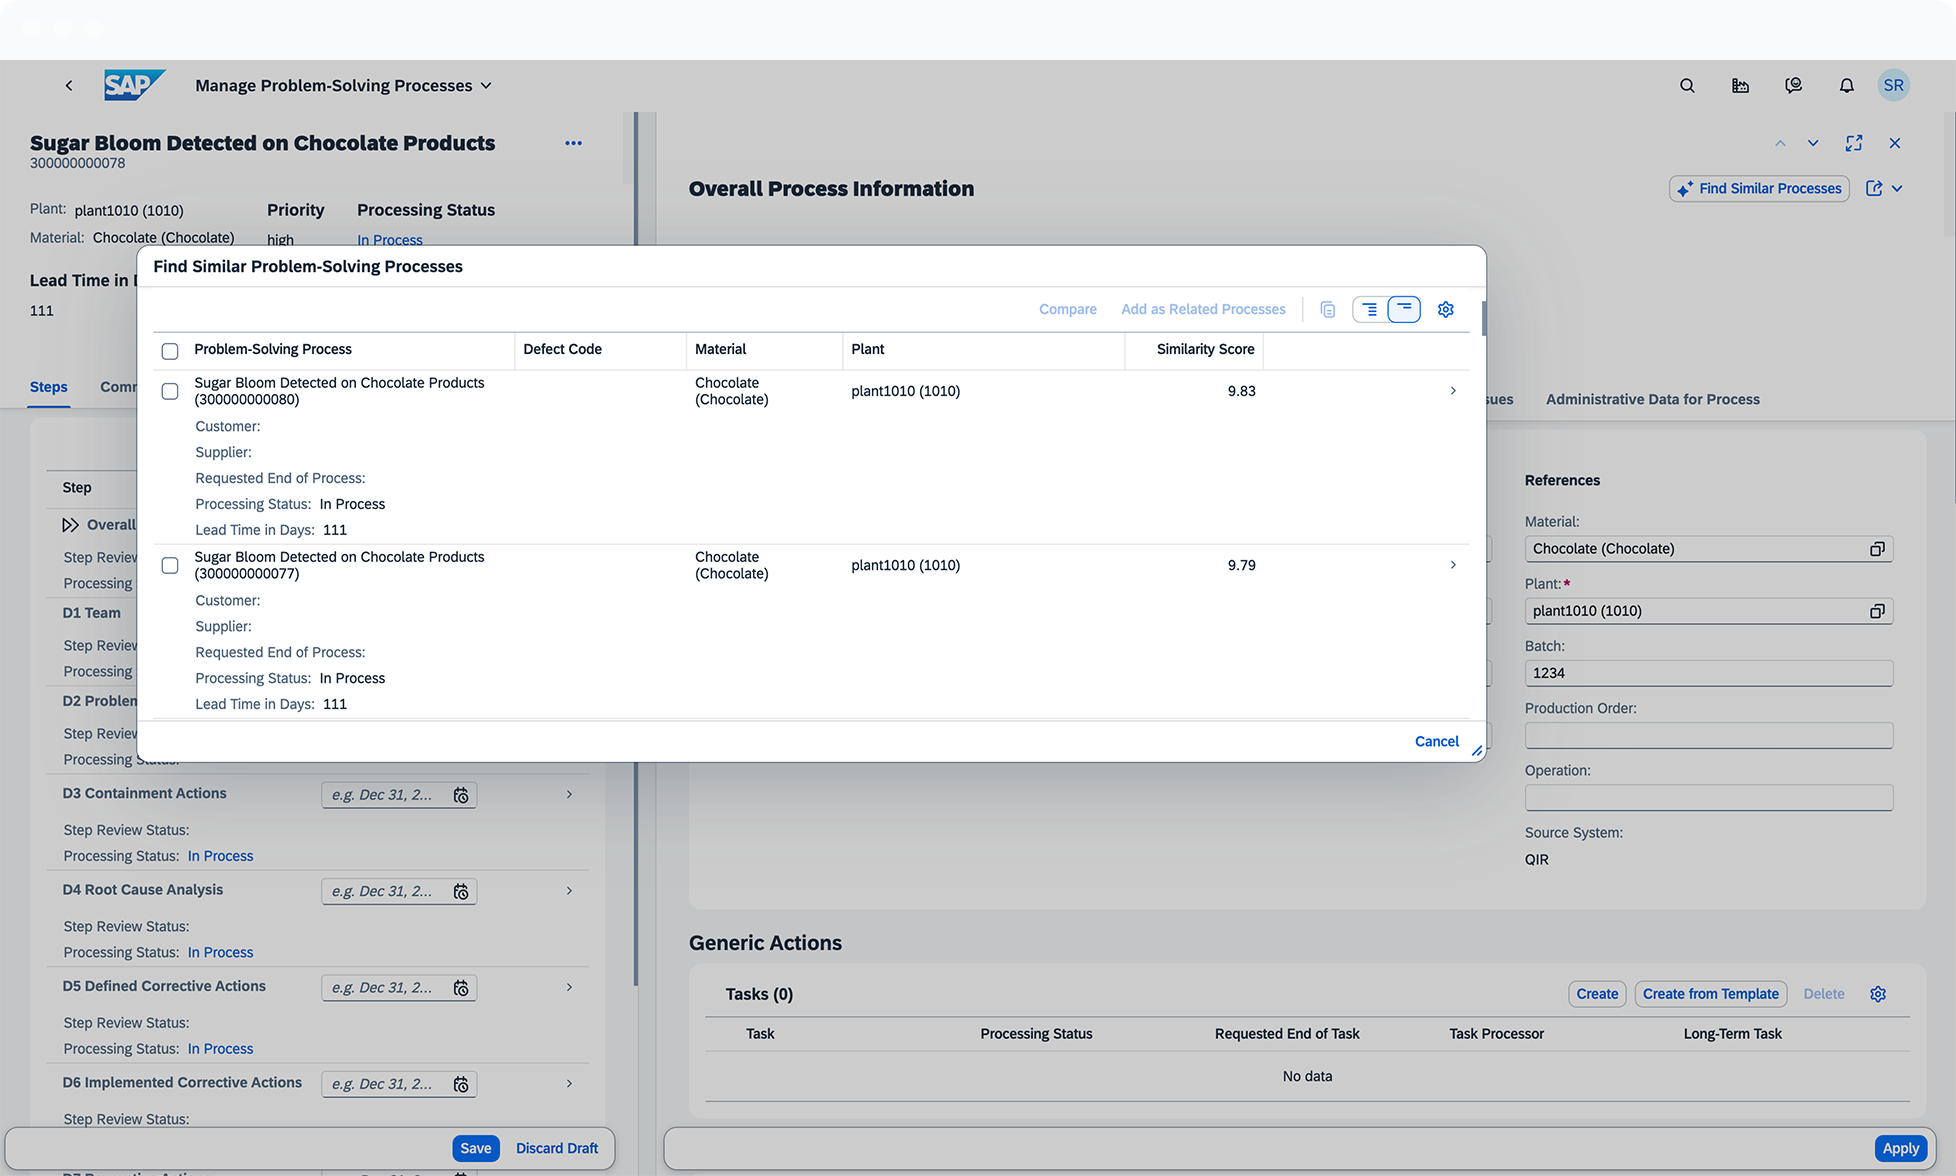This screenshot has width=1956, height=1176.
Task: Click the copy icon in dialog toolbar
Action: 1327,309
